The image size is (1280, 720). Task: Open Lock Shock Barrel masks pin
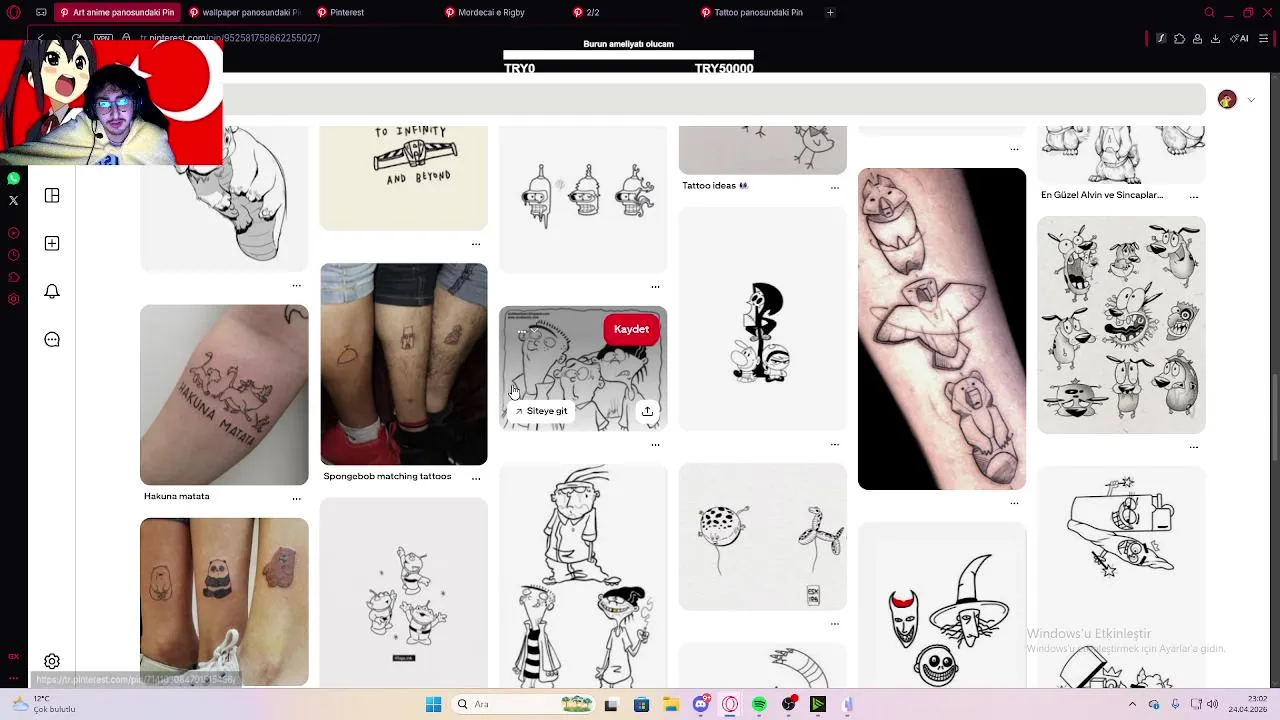[x=942, y=606]
